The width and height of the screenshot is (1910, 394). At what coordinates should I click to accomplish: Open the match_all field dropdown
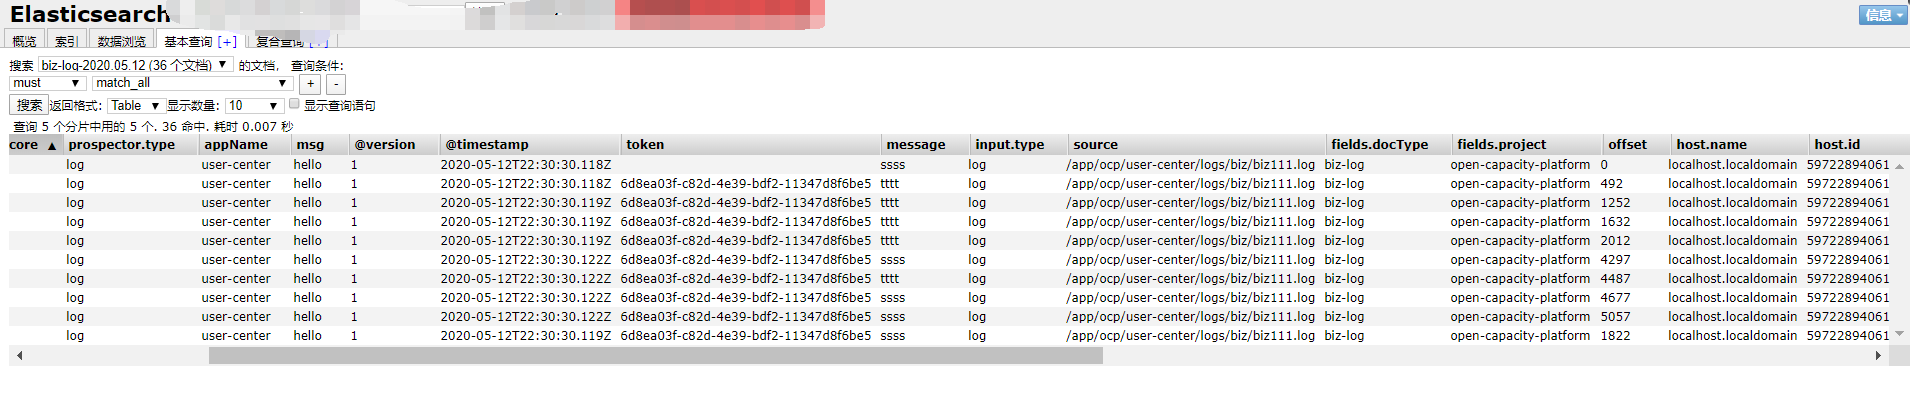[x=192, y=83]
